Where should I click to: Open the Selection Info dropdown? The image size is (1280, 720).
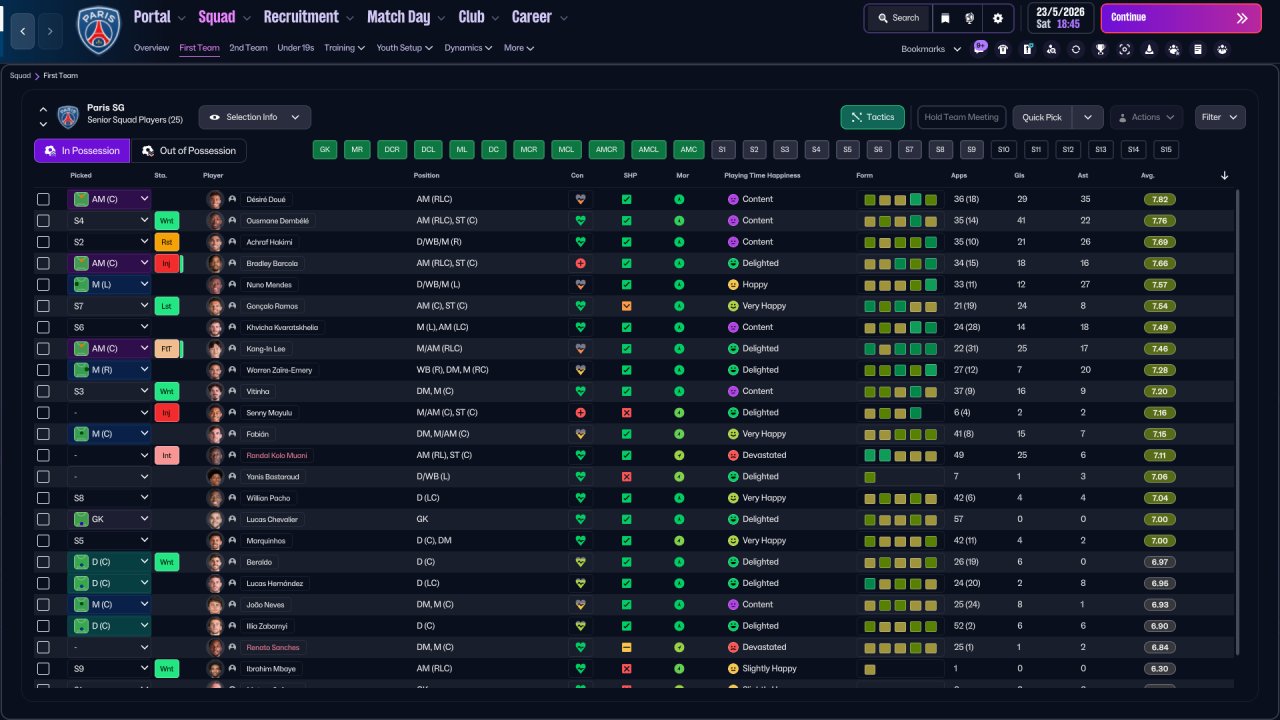point(255,117)
